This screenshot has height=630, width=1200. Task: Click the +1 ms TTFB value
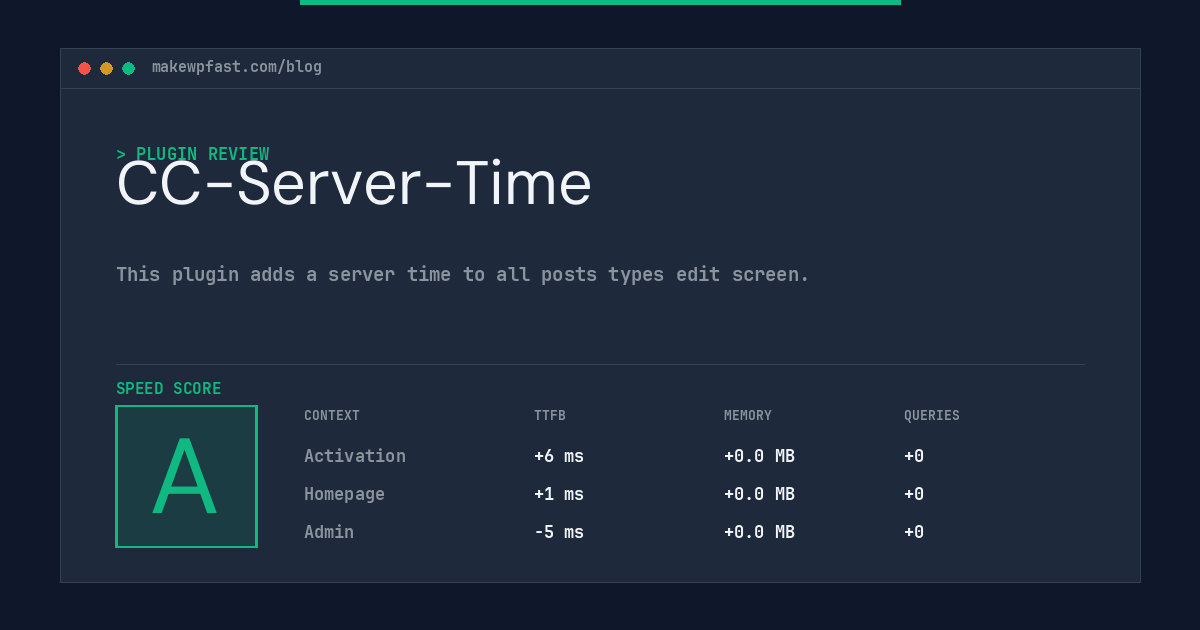pos(559,494)
